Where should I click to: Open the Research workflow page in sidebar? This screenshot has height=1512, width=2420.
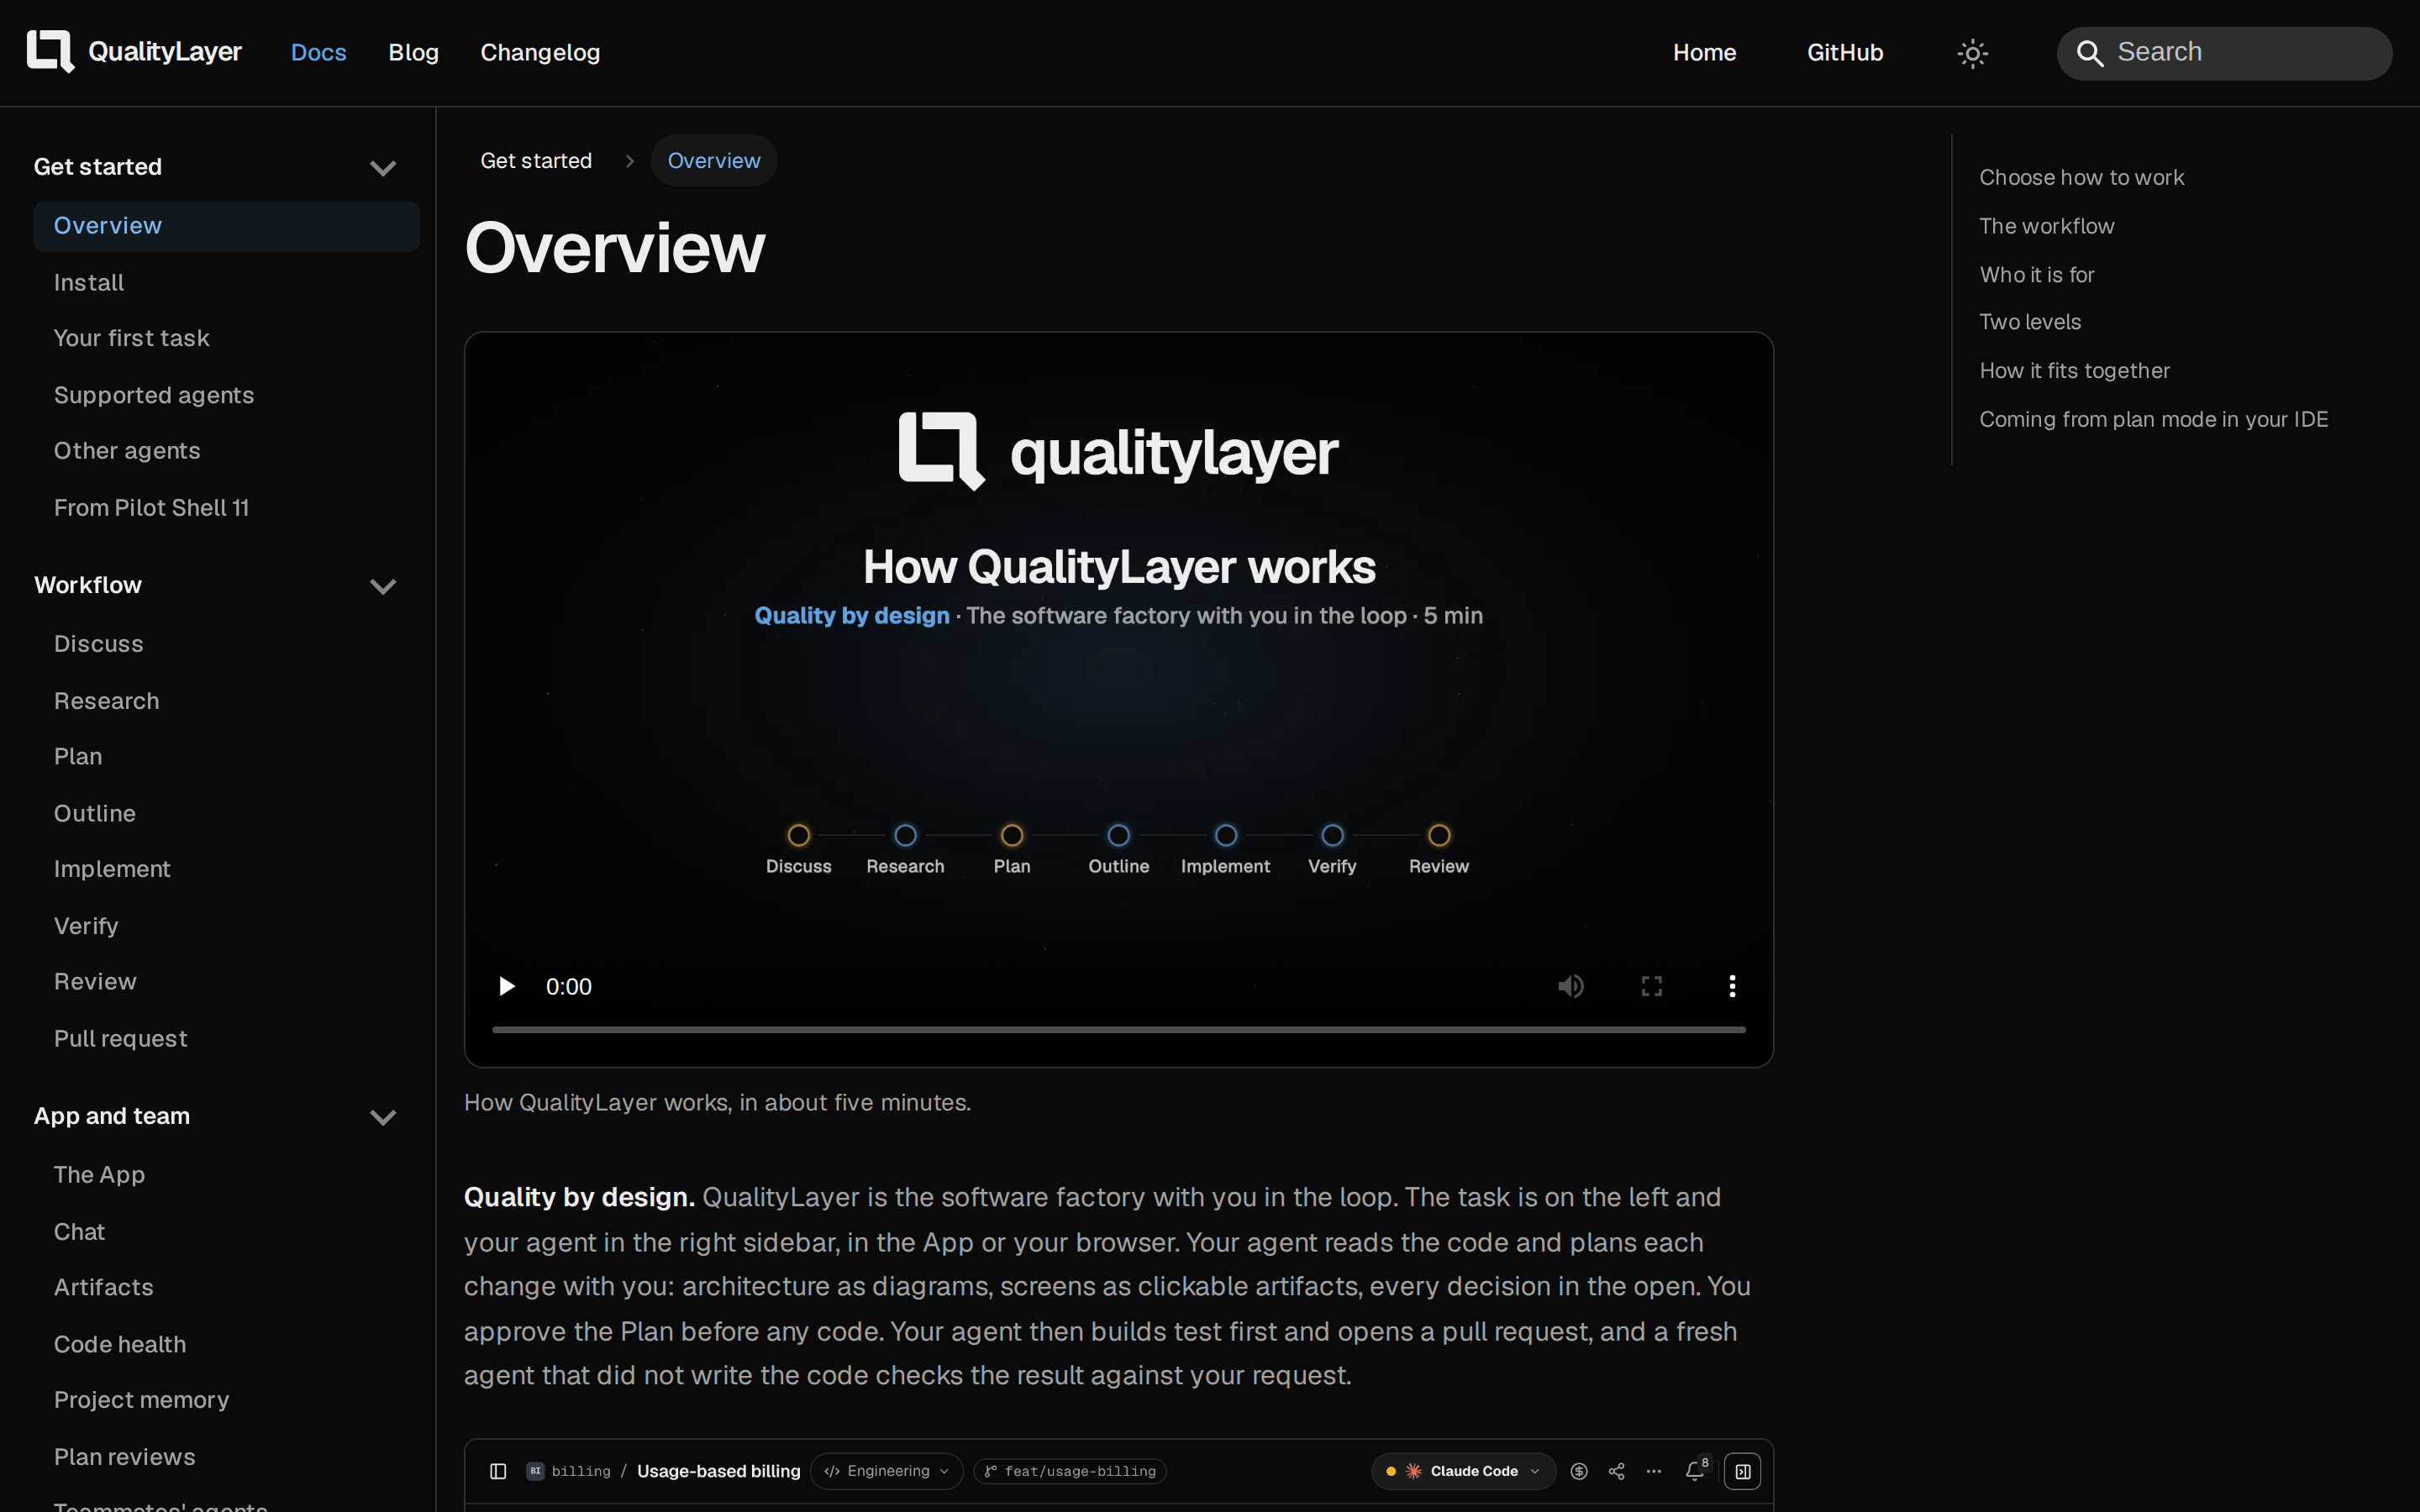pos(107,701)
